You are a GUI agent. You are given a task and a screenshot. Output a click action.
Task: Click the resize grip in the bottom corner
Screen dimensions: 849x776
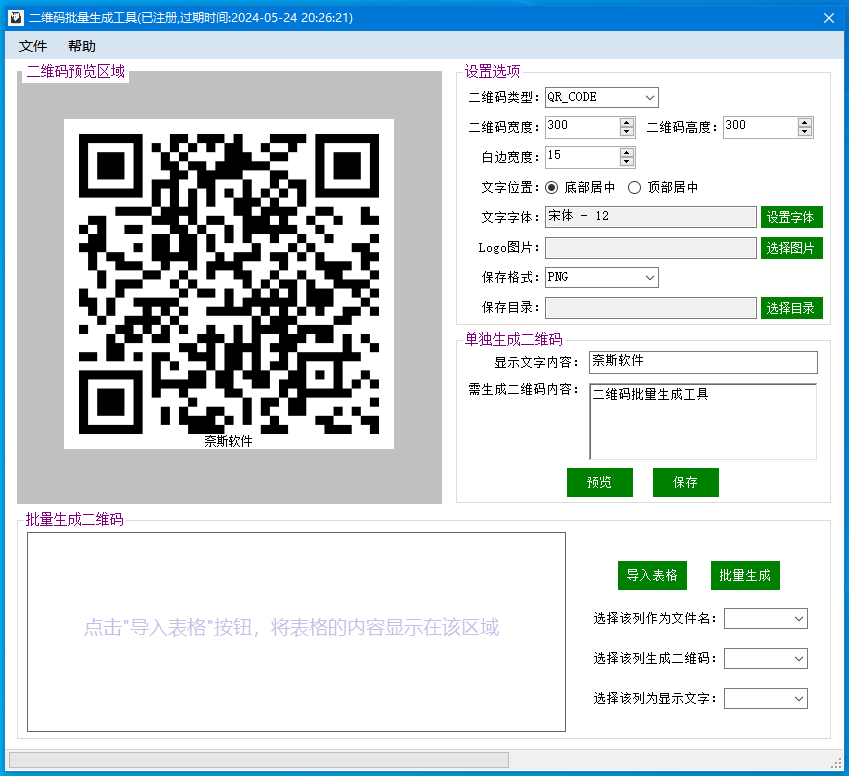[x=836, y=762]
